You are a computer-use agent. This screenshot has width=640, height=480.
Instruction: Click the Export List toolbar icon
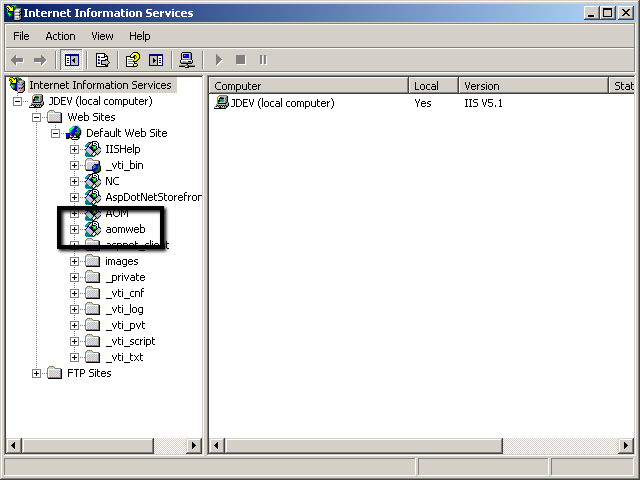point(102,60)
